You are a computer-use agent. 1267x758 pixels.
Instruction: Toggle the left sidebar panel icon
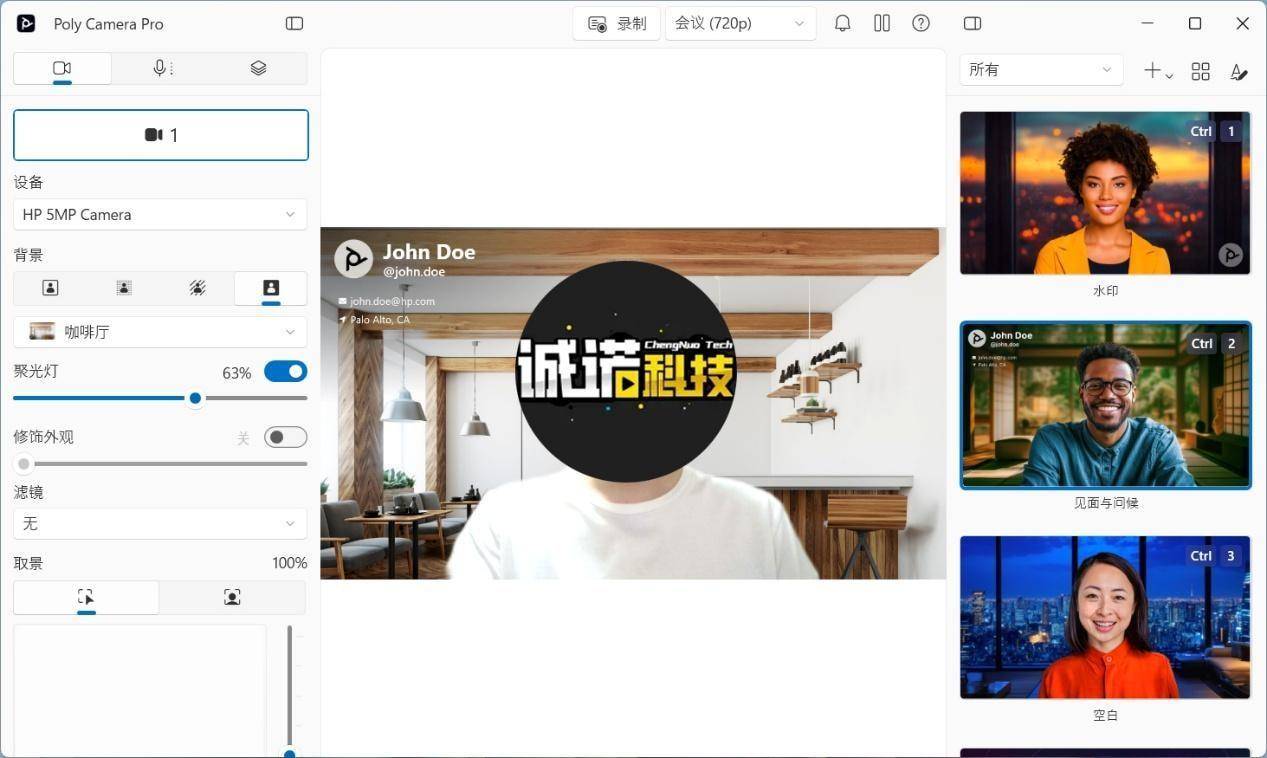(x=294, y=23)
